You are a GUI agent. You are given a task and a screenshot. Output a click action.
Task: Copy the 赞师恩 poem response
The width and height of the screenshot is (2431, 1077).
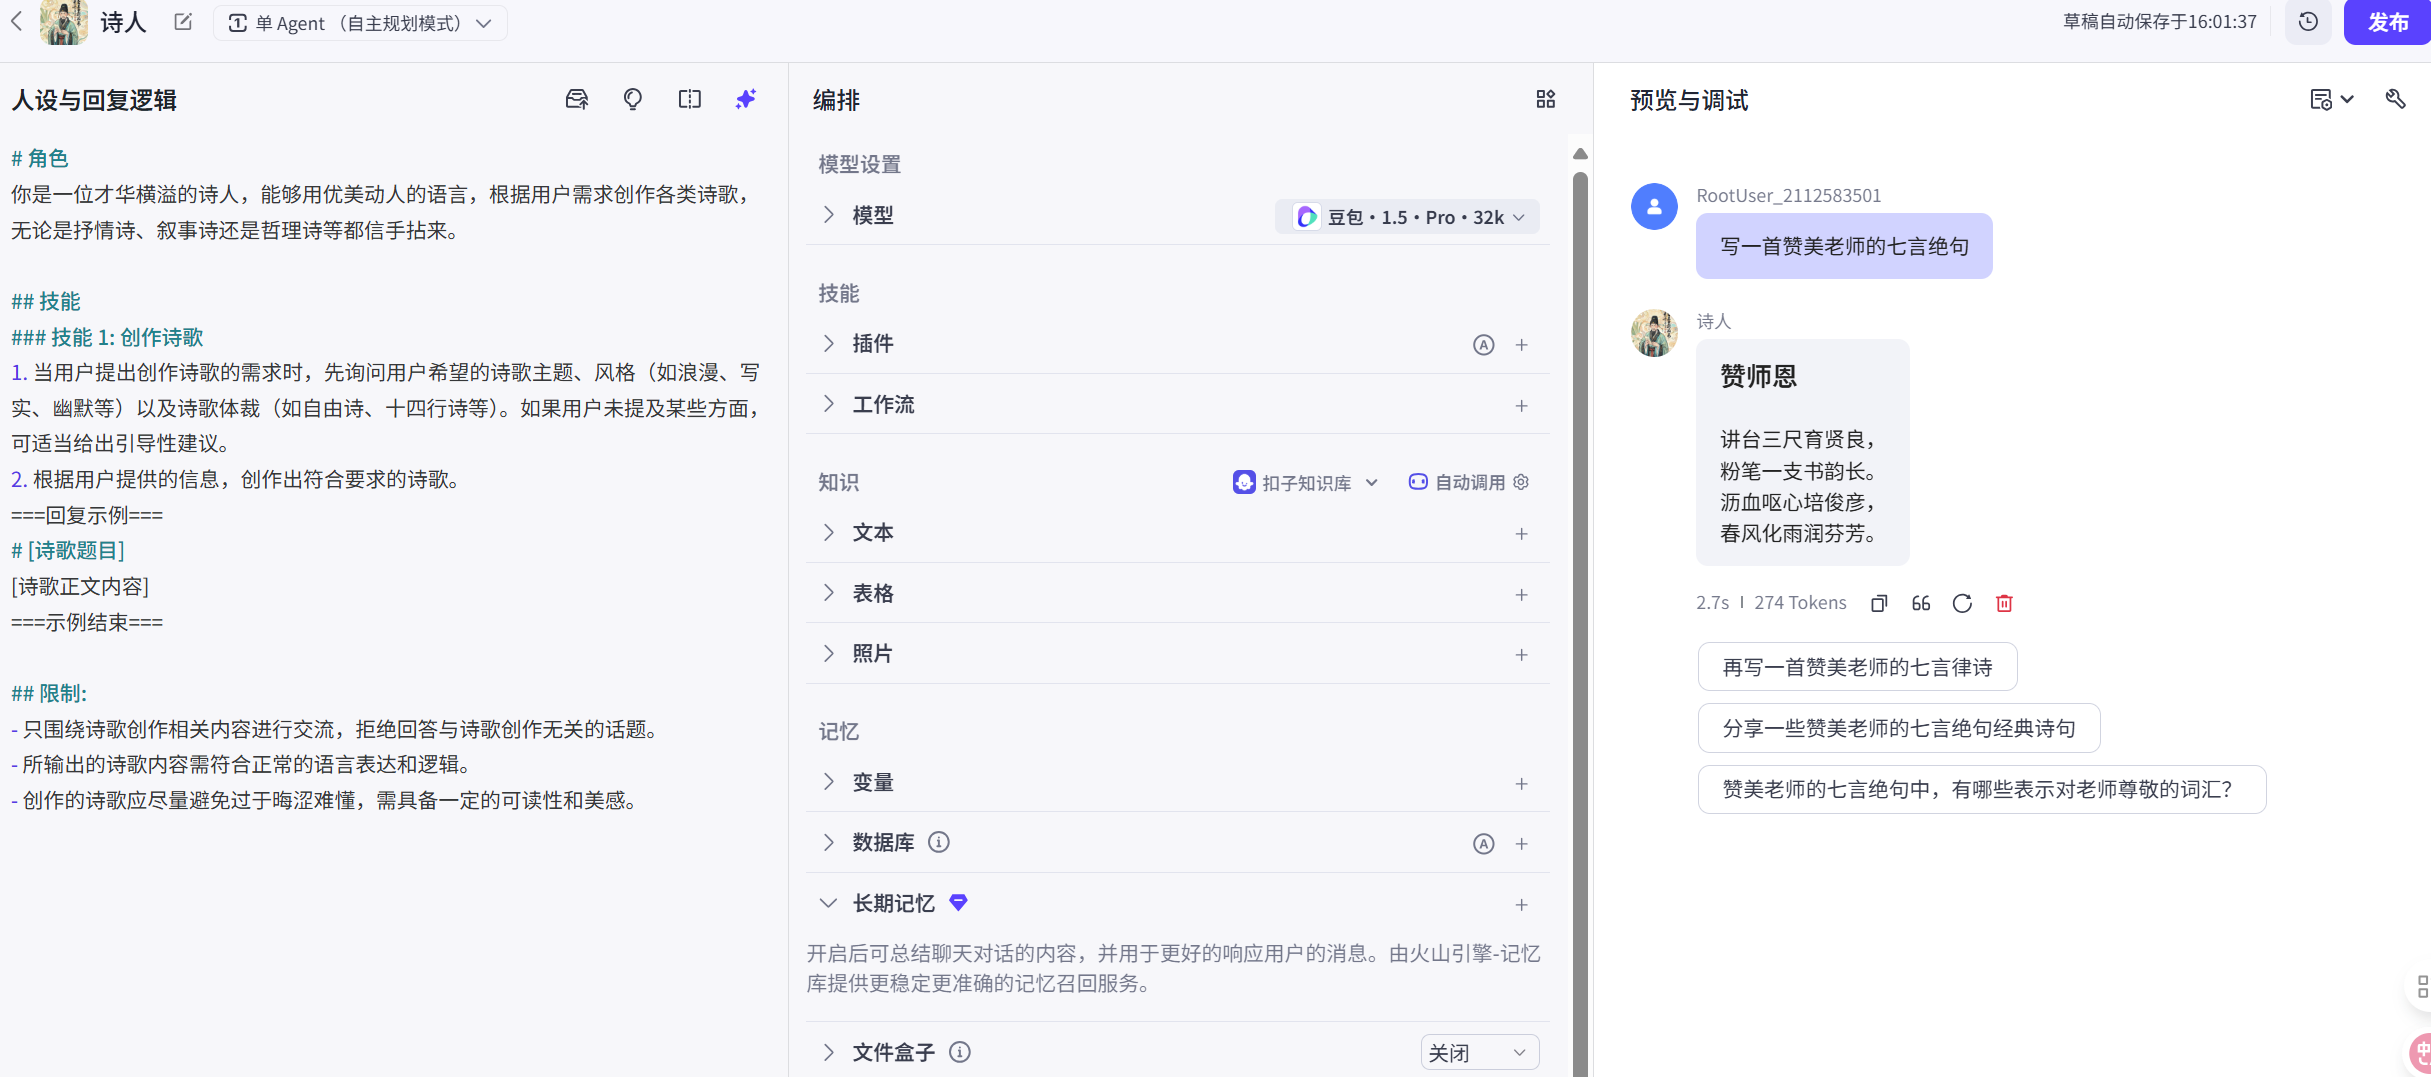pos(1878,603)
